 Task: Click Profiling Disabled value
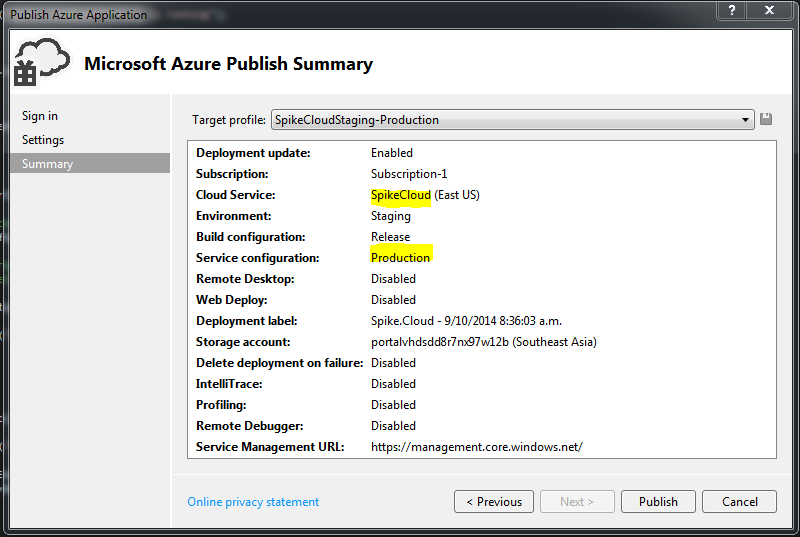coord(393,405)
